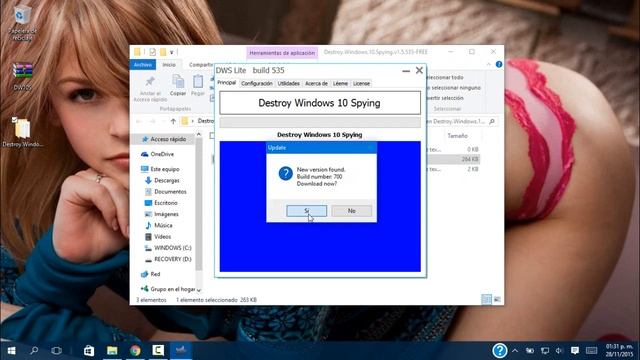Click Invertir selección in ribbon
This screenshot has width=640, height=360.
pyautogui.click(x=444, y=98)
